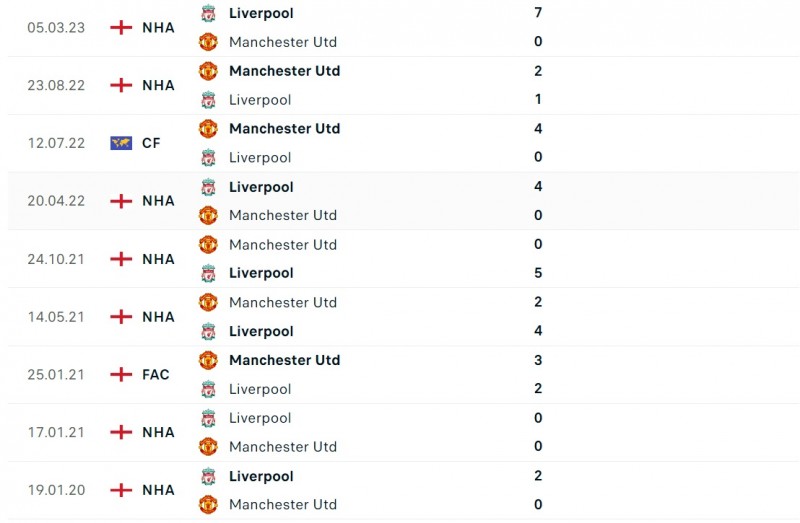This screenshot has height=523, width=800.
Task: Click Liverpool crest in 24.10.21 match
Action: [208, 273]
